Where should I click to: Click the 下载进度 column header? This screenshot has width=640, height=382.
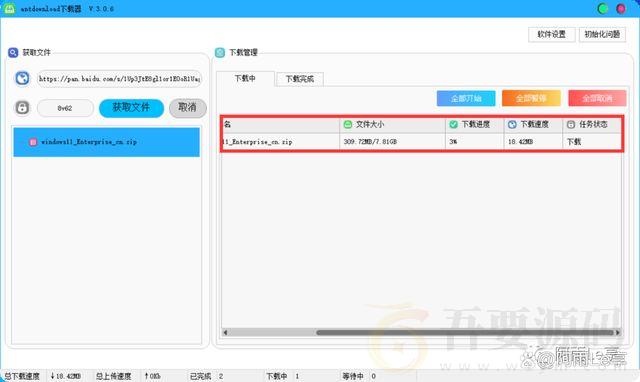[474, 124]
